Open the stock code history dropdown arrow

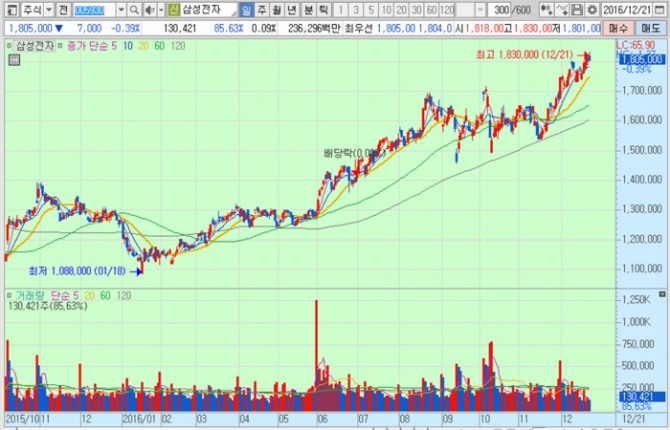tap(120, 9)
